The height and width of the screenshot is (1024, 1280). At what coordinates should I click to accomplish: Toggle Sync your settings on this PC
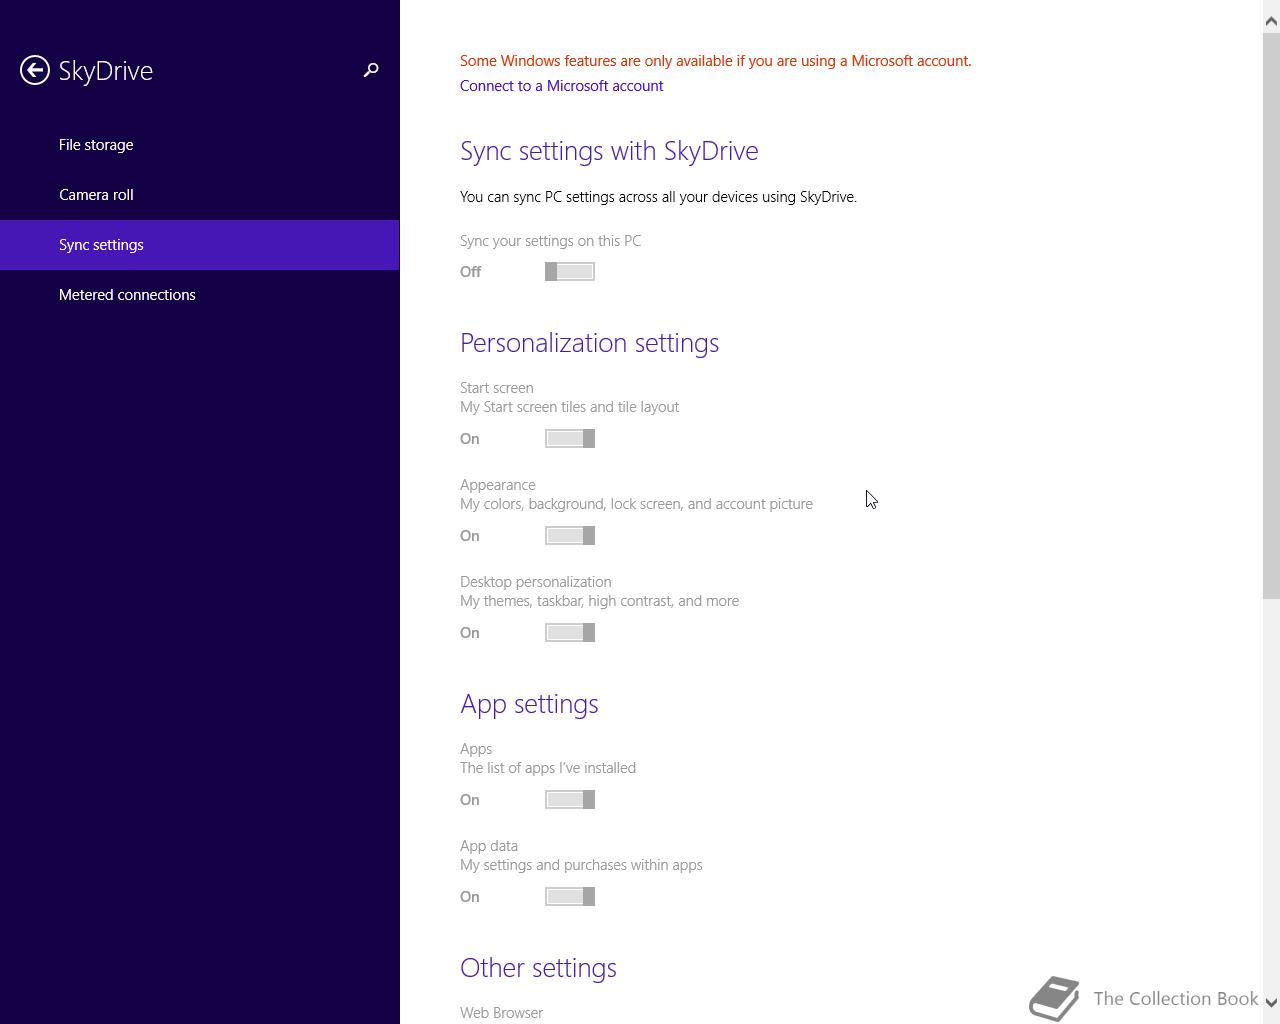click(570, 272)
